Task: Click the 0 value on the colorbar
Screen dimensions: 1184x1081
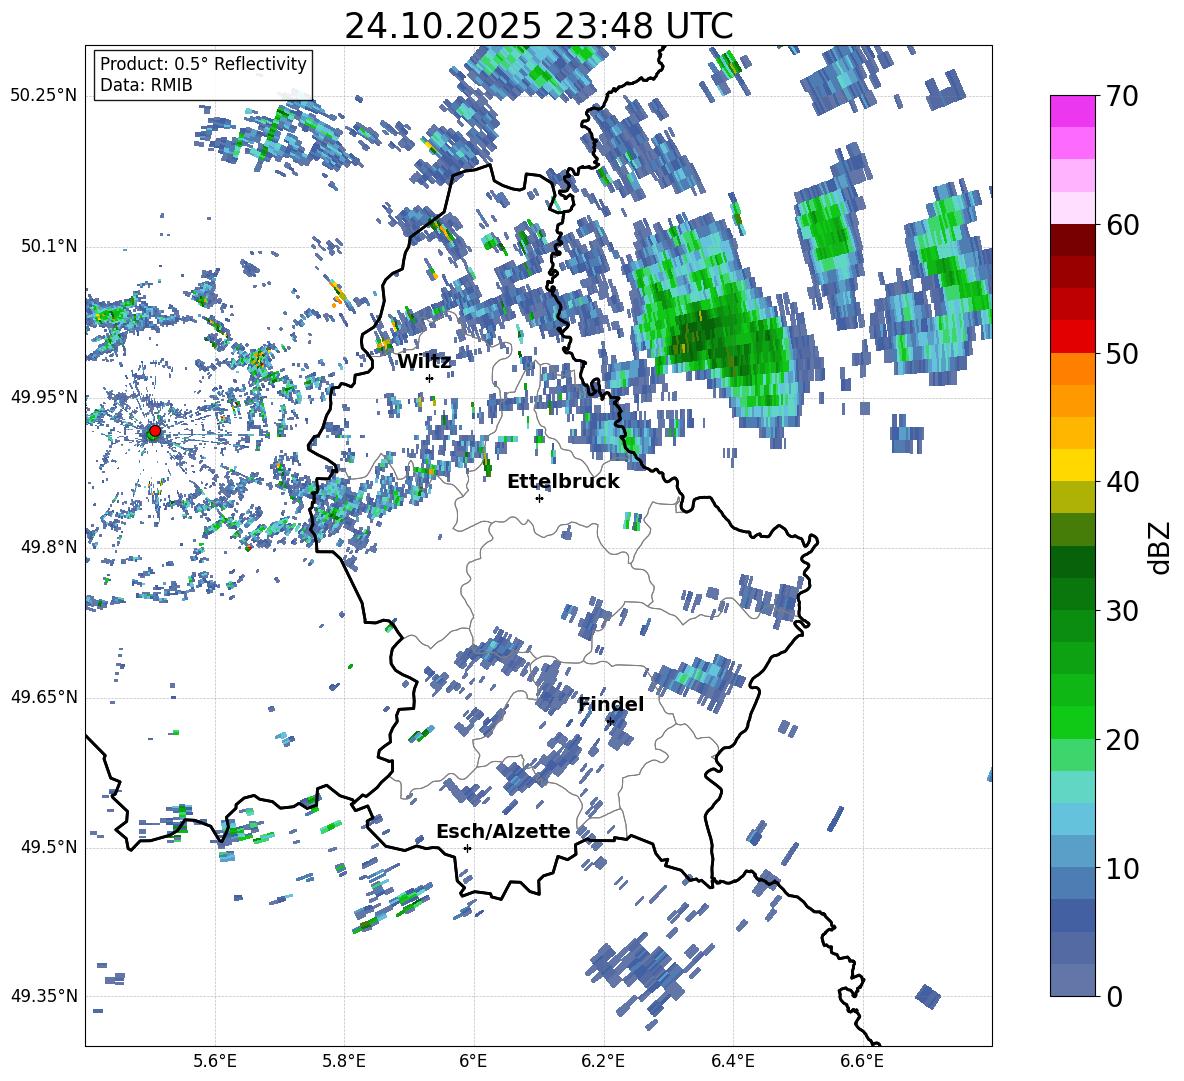Action: tap(1114, 996)
